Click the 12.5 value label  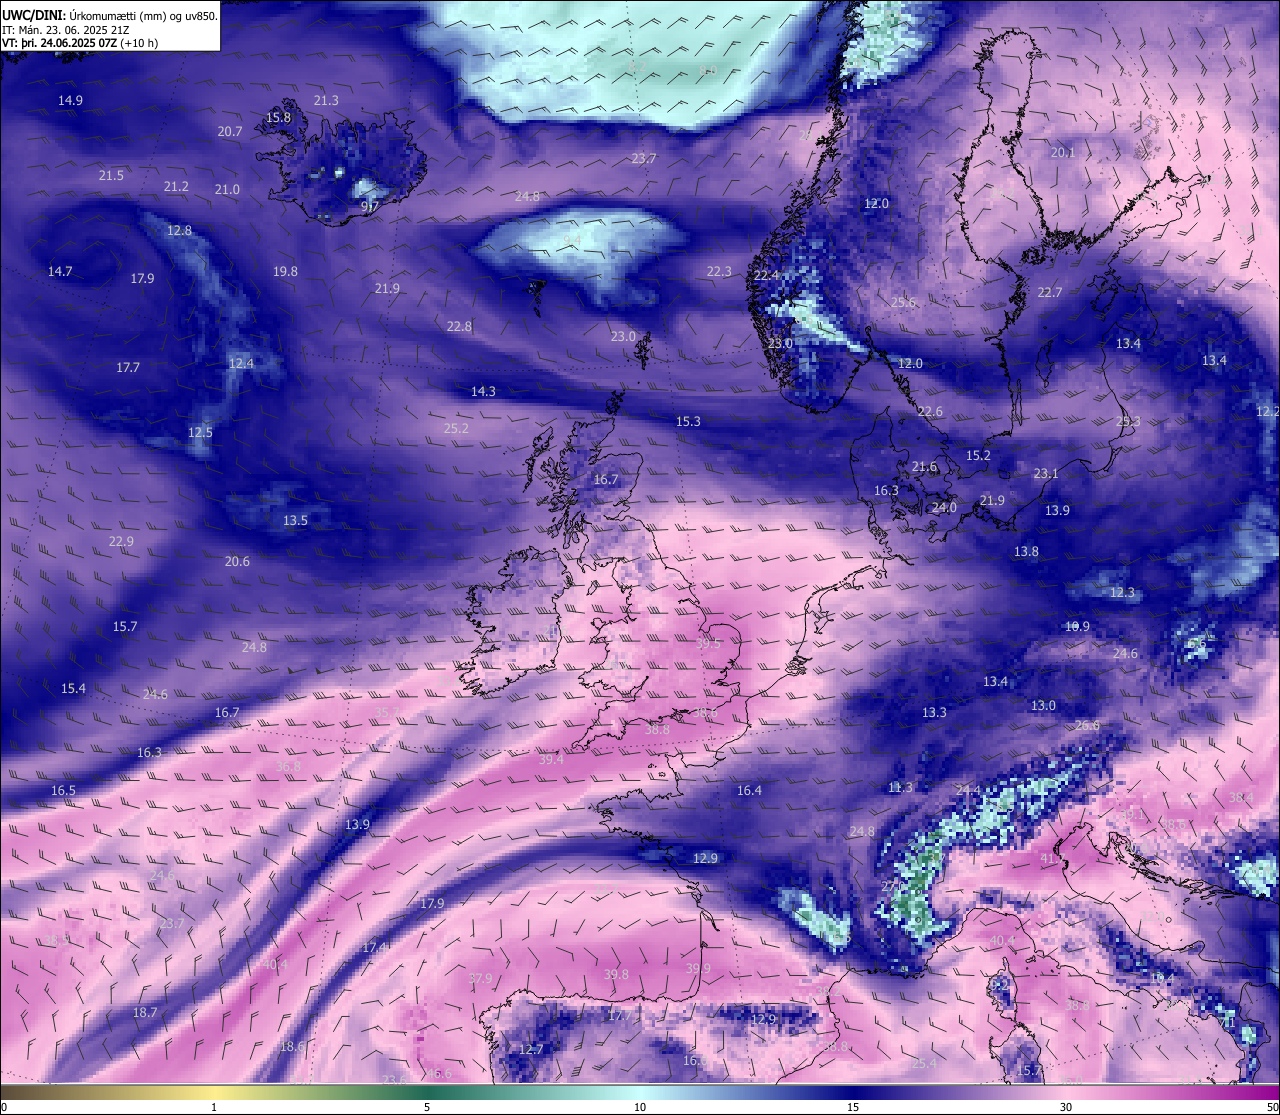click(200, 432)
